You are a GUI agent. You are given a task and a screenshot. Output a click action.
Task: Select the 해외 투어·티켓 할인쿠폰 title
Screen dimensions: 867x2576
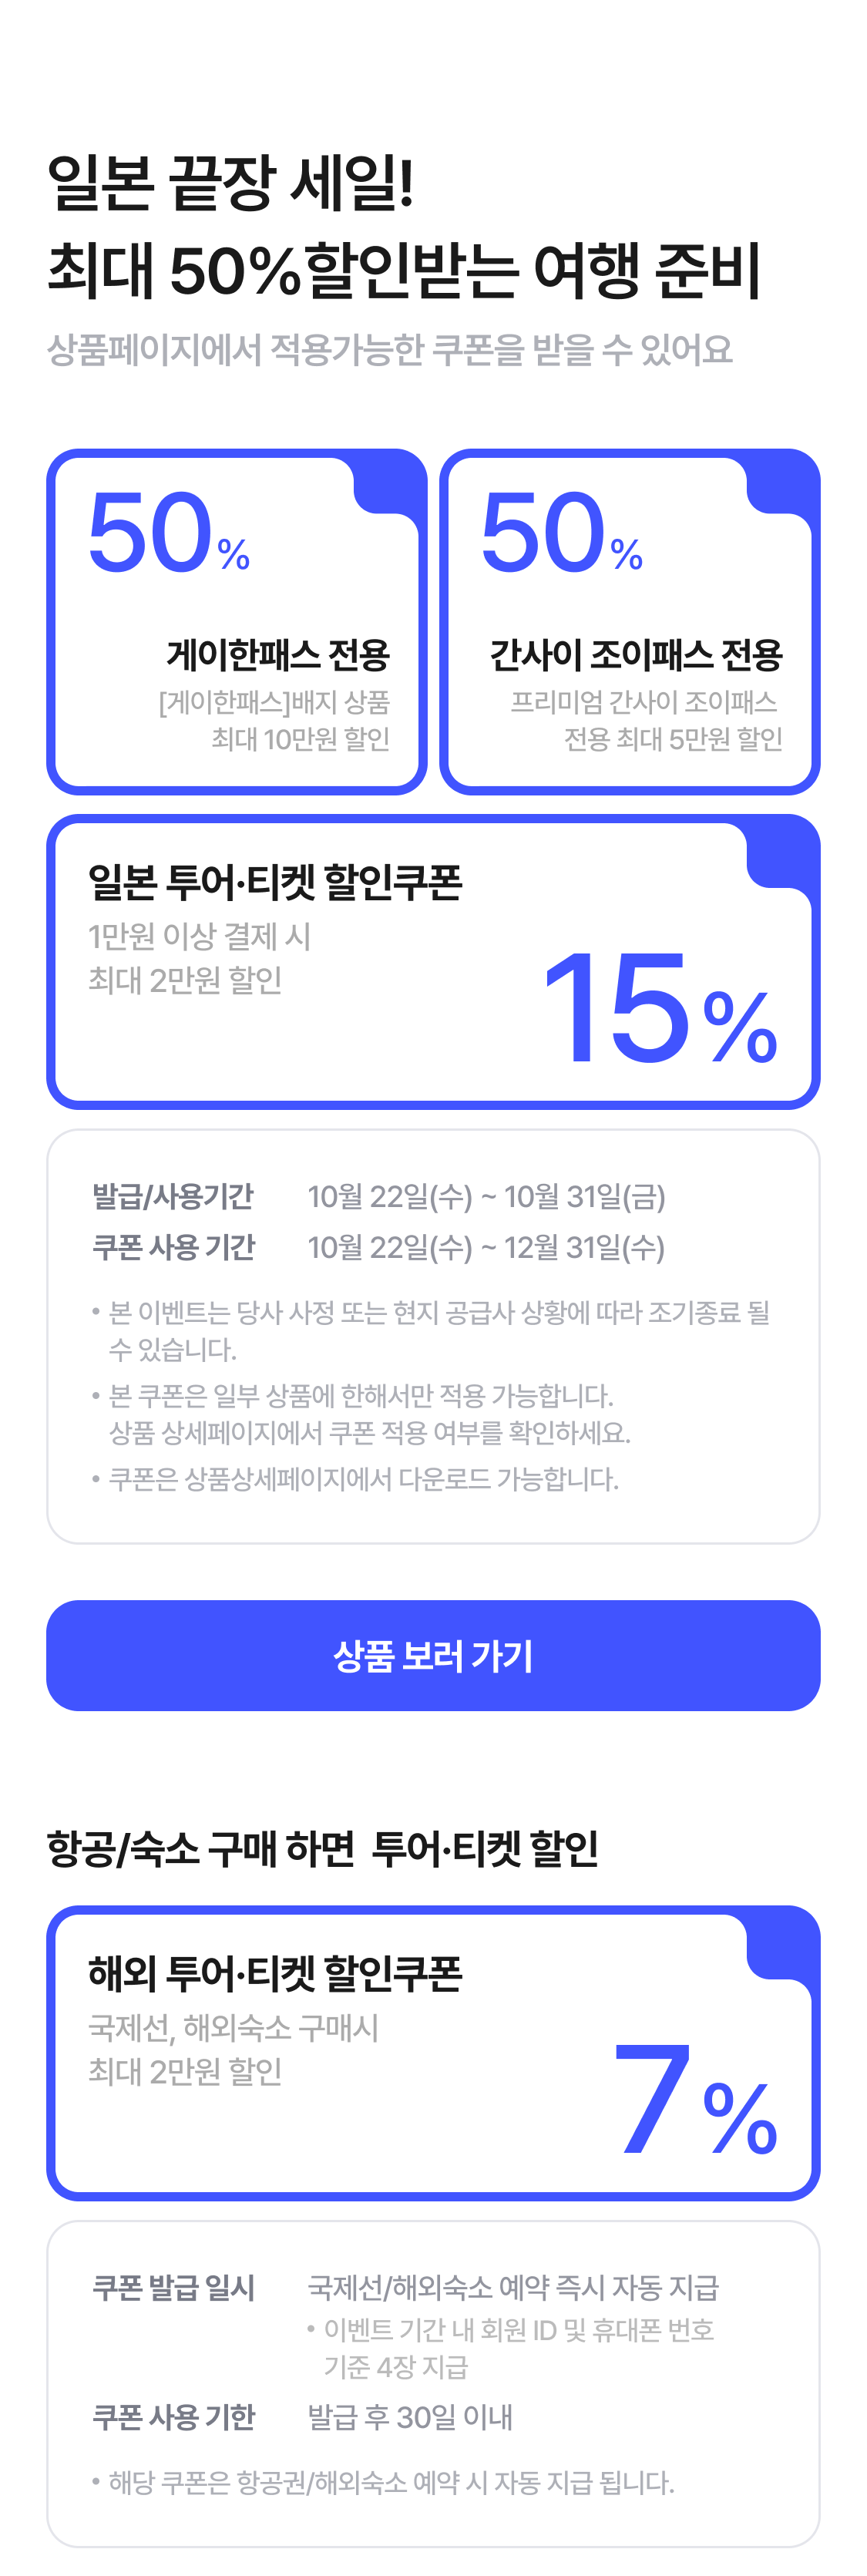275,1973
